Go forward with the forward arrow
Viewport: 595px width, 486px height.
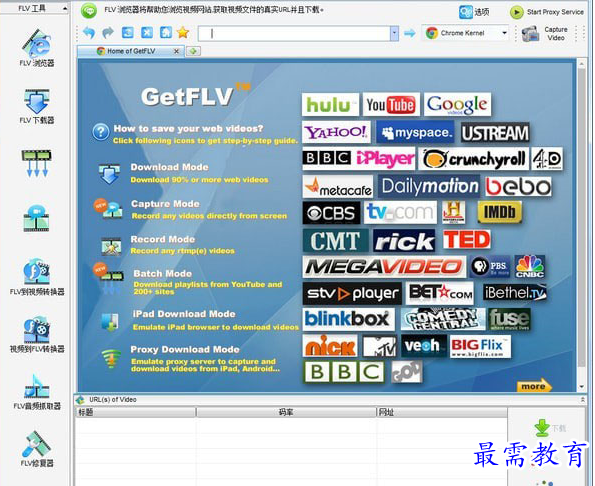tap(108, 33)
